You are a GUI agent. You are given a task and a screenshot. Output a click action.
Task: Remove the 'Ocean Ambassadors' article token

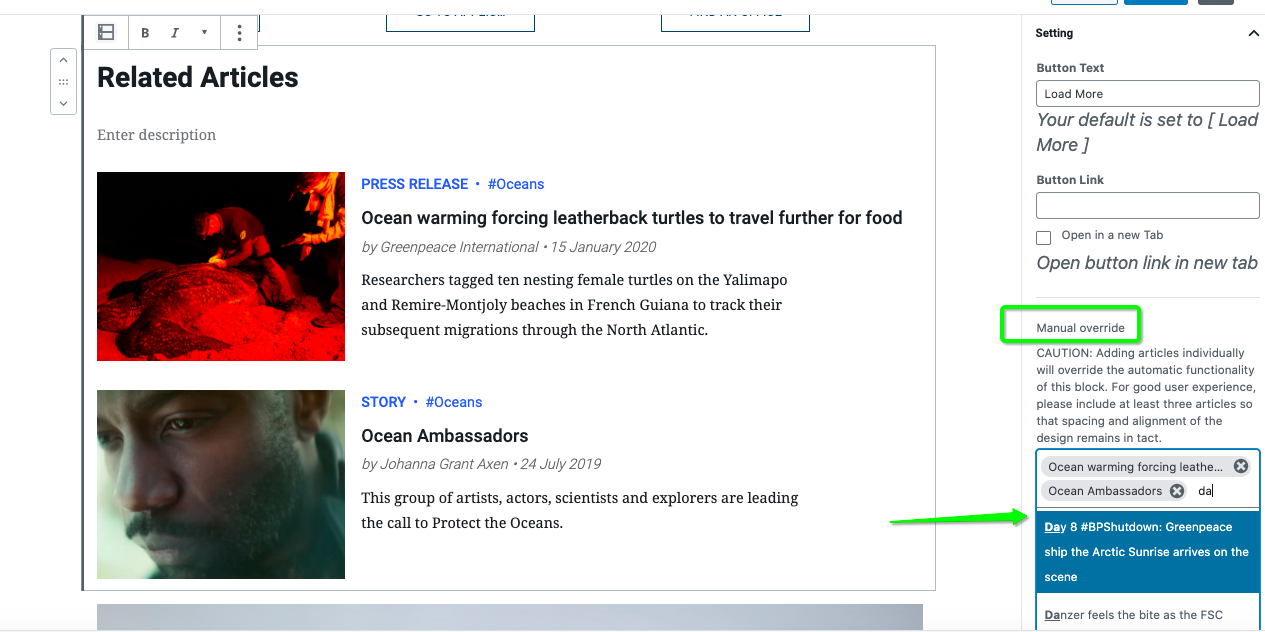1177,491
